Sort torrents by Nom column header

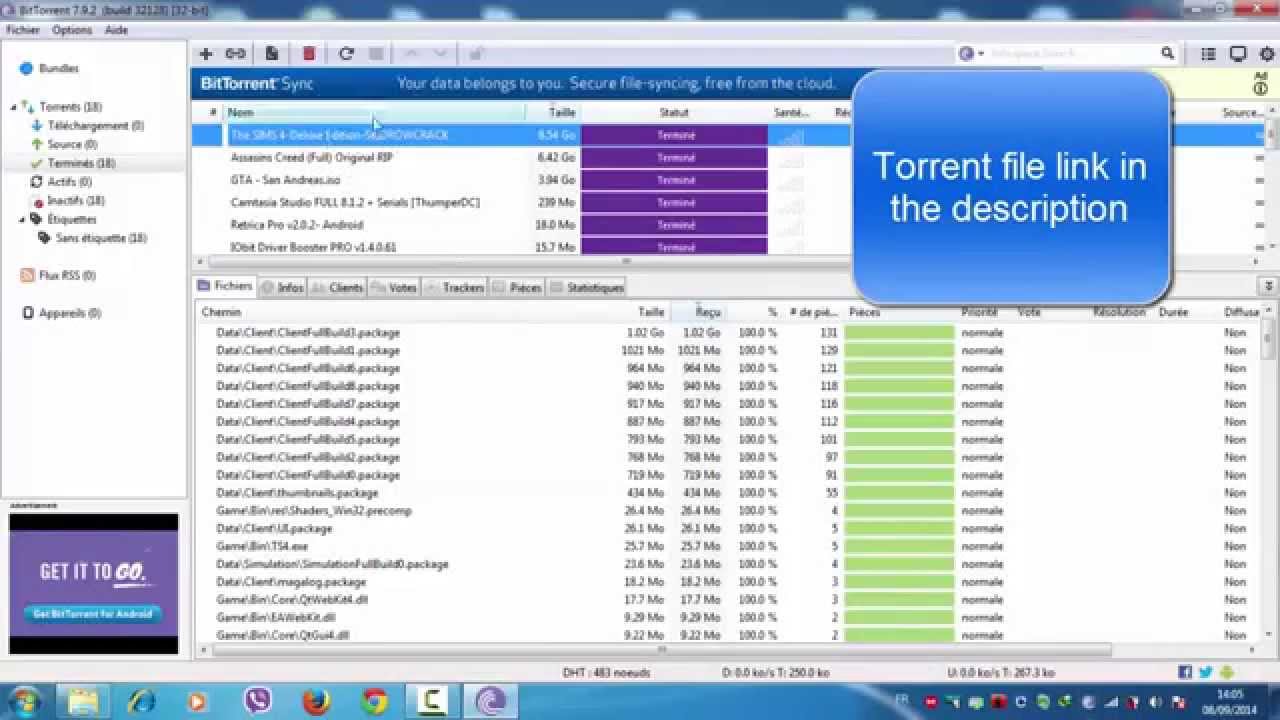374,113
